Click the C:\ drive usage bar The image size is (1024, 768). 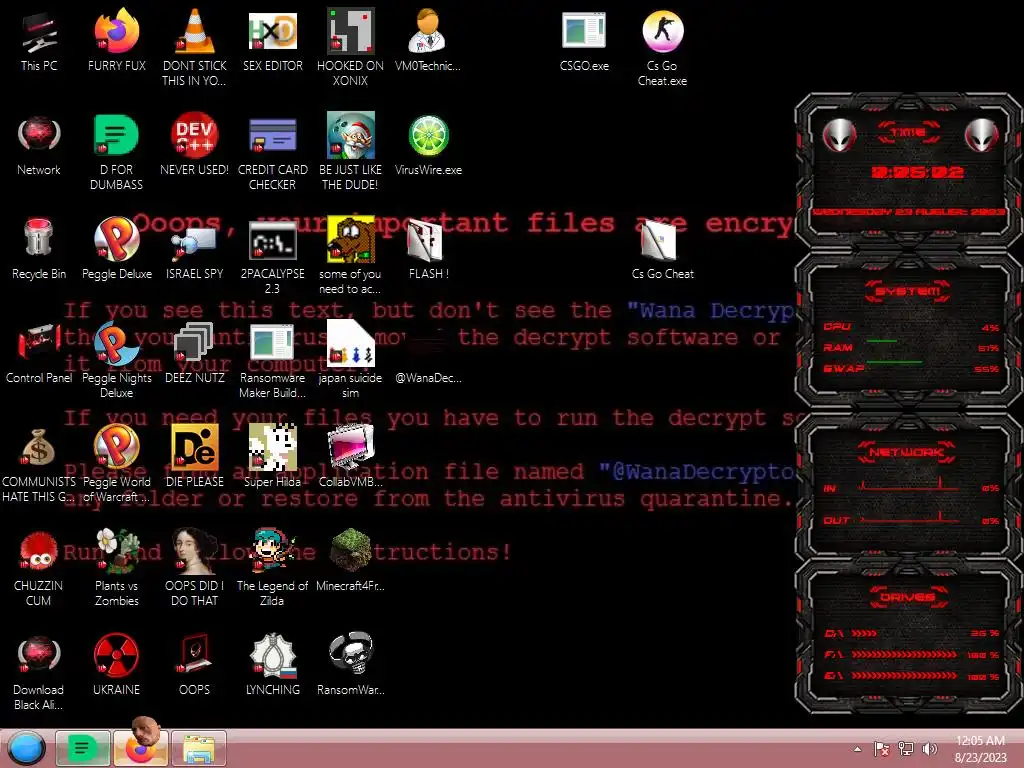point(912,633)
